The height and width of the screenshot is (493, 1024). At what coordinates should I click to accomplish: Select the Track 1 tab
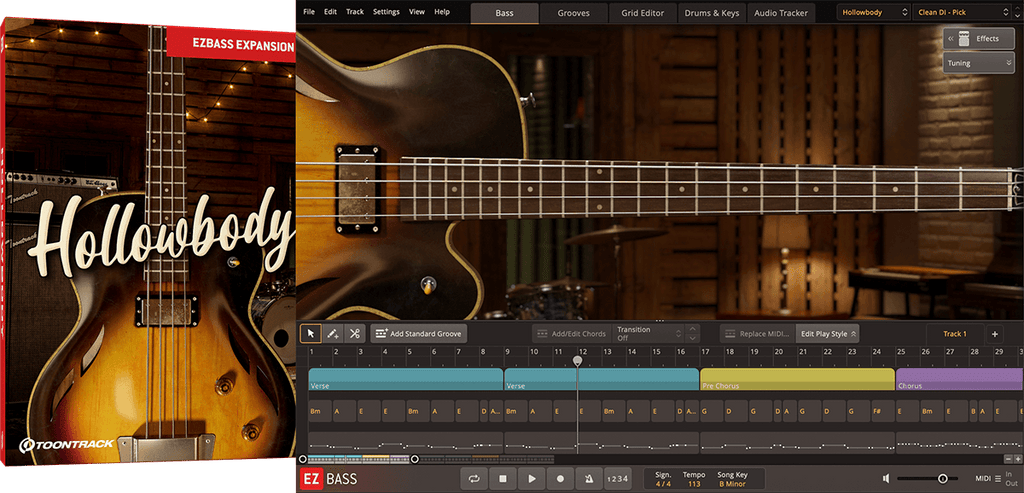click(954, 334)
